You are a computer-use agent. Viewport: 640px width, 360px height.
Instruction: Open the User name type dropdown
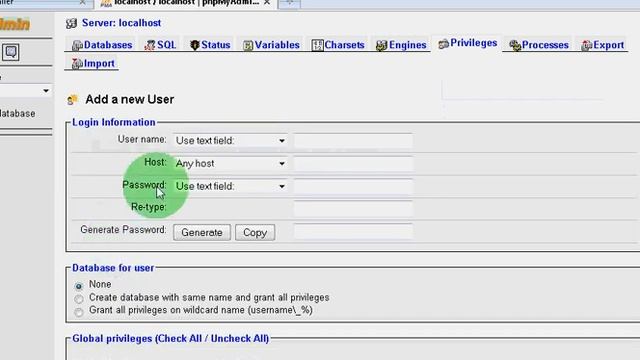231,141
